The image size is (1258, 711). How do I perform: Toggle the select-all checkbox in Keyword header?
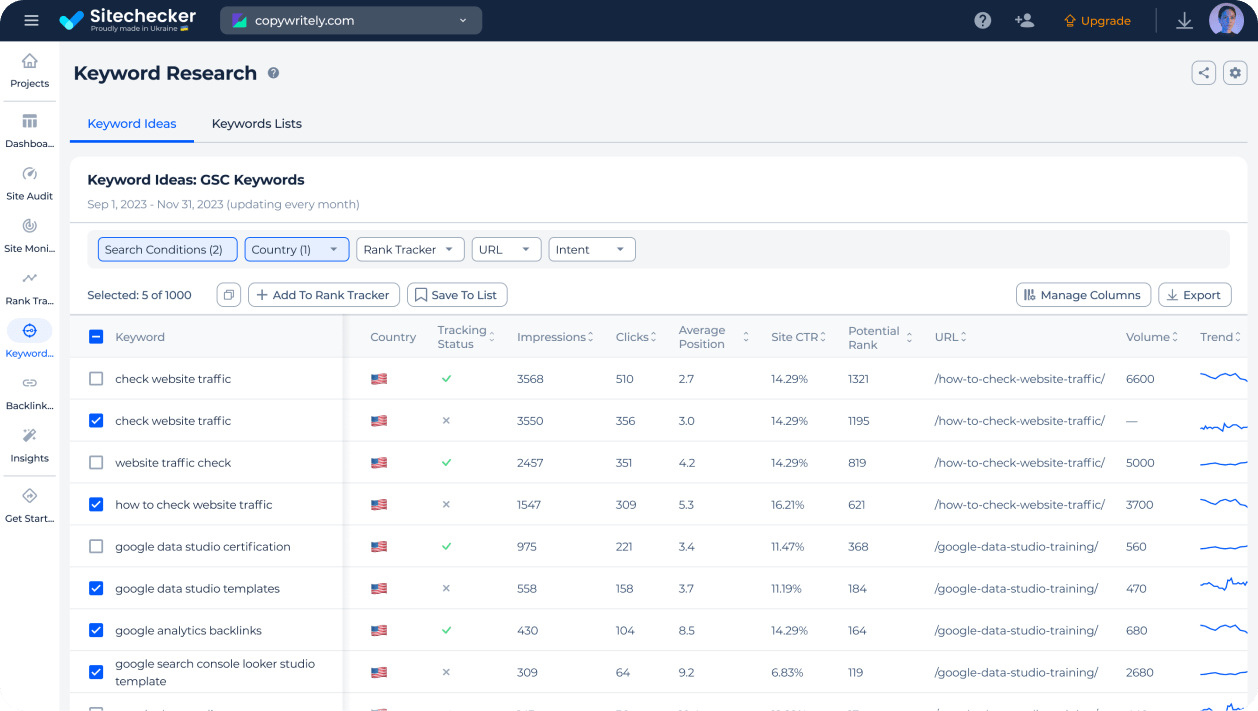(x=96, y=337)
